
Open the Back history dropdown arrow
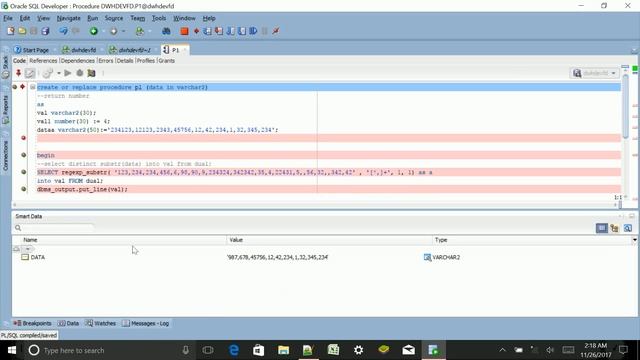pyautogui.click(x=103, y=31)
